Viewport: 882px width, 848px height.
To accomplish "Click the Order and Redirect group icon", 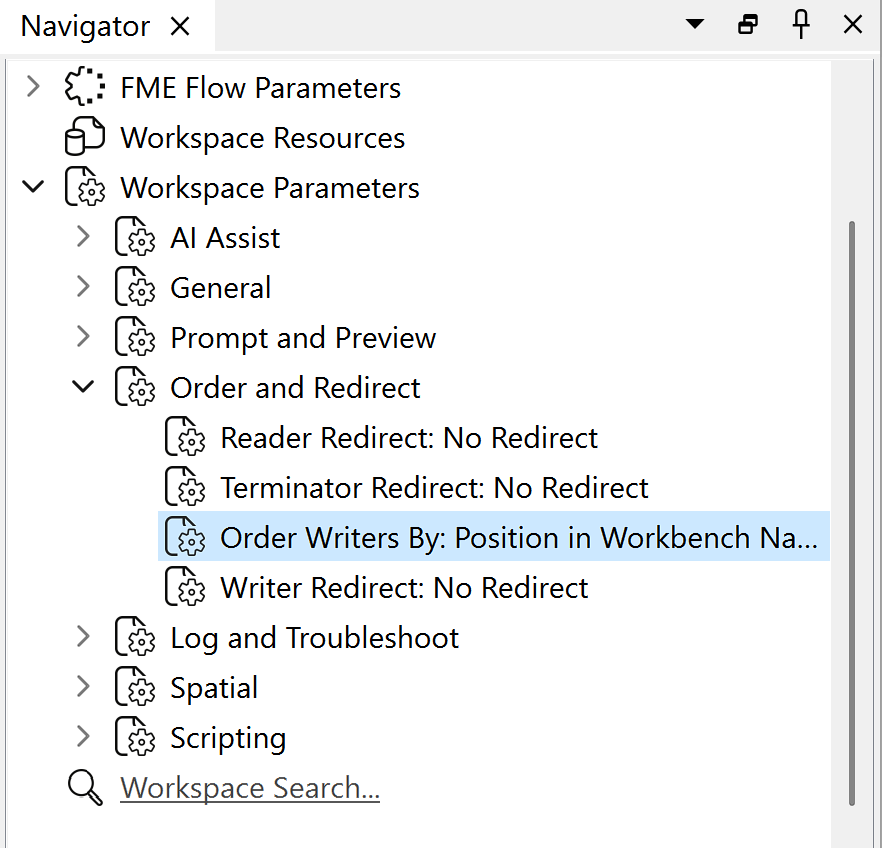I will pos(135,387).
